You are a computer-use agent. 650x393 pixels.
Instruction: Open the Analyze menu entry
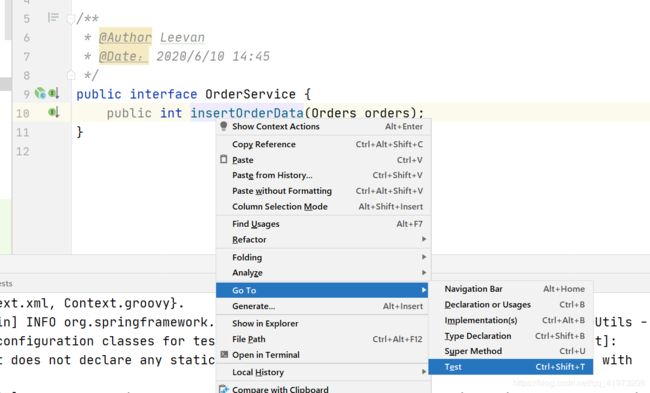coord(324,273)
